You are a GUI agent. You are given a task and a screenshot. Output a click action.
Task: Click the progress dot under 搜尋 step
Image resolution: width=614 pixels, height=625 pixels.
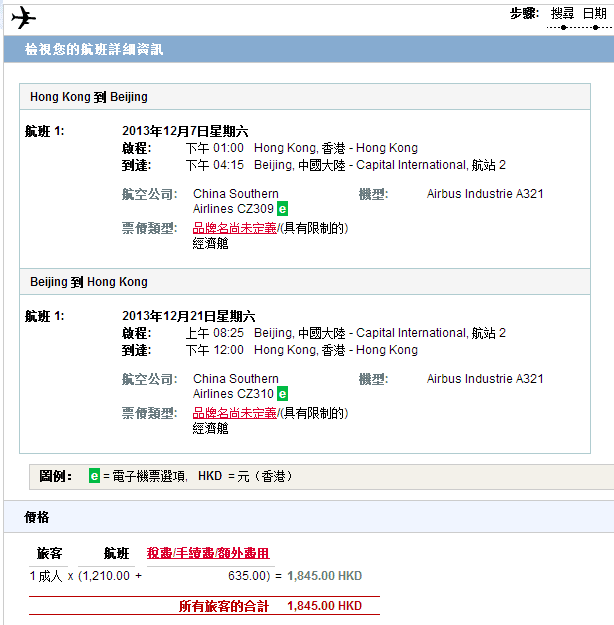point(562,28)
